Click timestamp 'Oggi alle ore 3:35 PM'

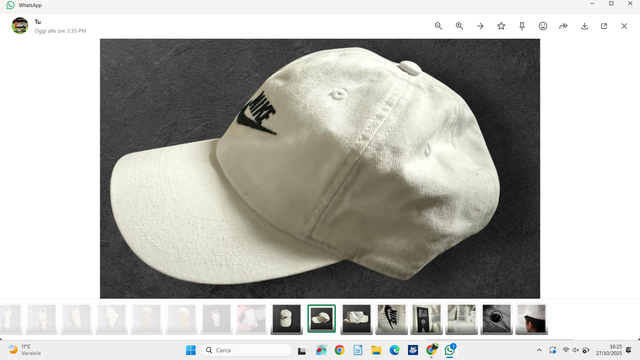click(x=60, y=31)
